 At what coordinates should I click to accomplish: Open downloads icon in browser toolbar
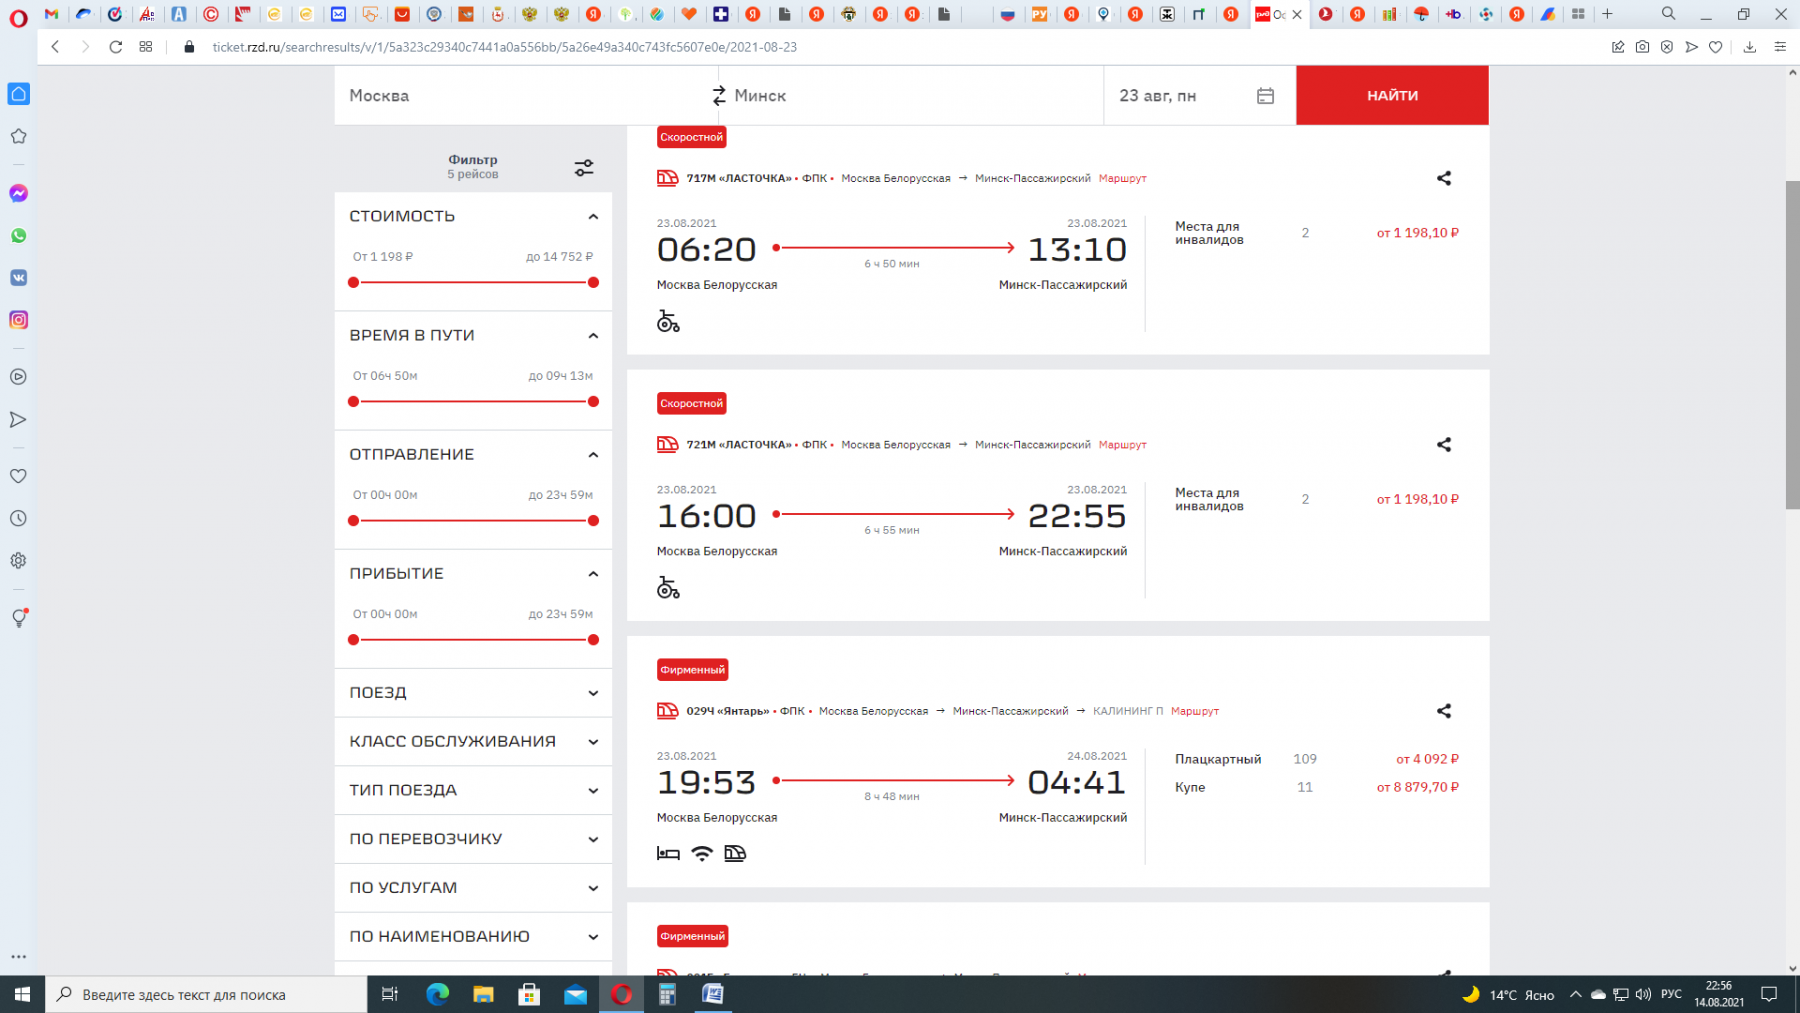tap(1749, 47)
